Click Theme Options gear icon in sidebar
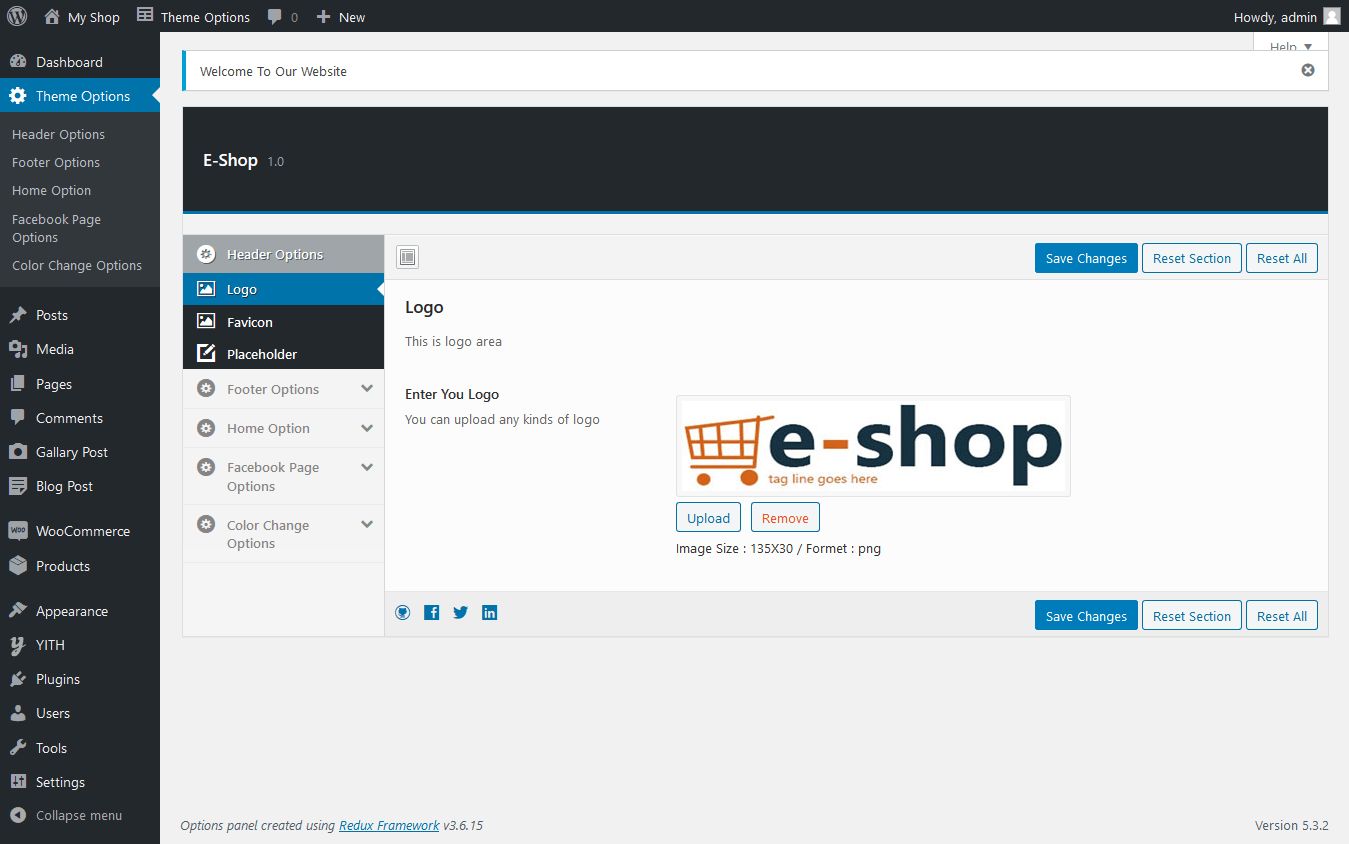This screenshot has width=1349, height=844. coord(18,96)
